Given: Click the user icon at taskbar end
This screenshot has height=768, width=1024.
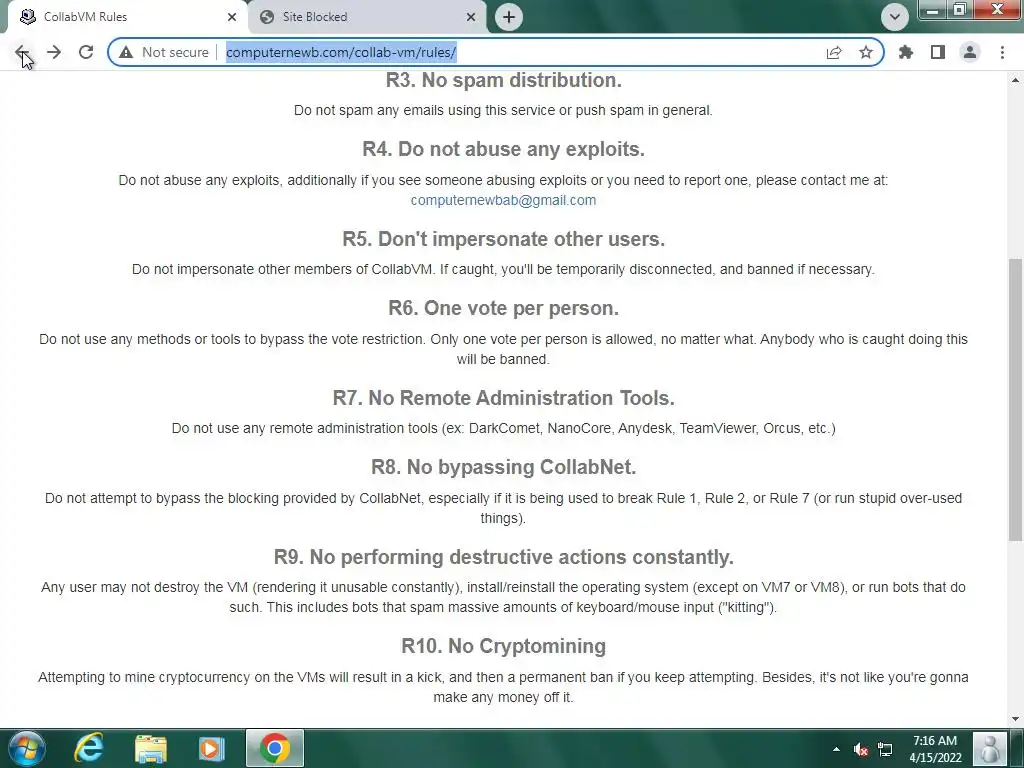Looking at the screenshot, I should 990,749.
